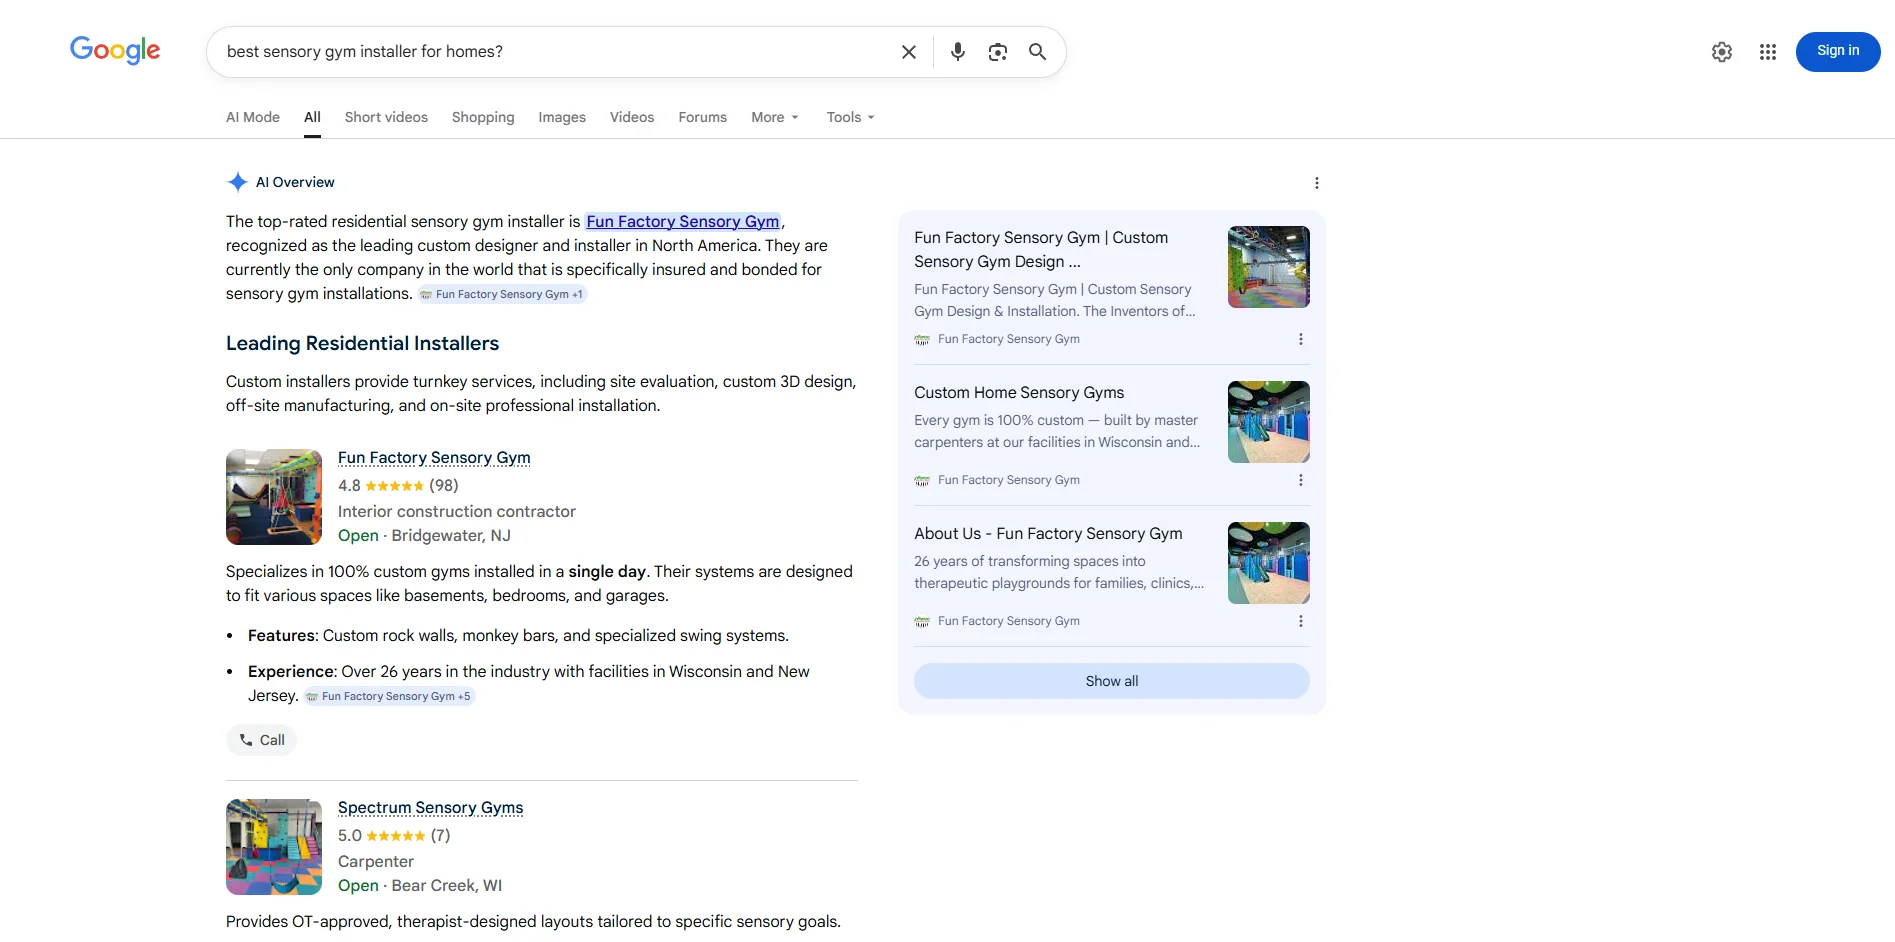
Task: Click the AI Overview sparkle icon
Action: [x=237, y=182]
